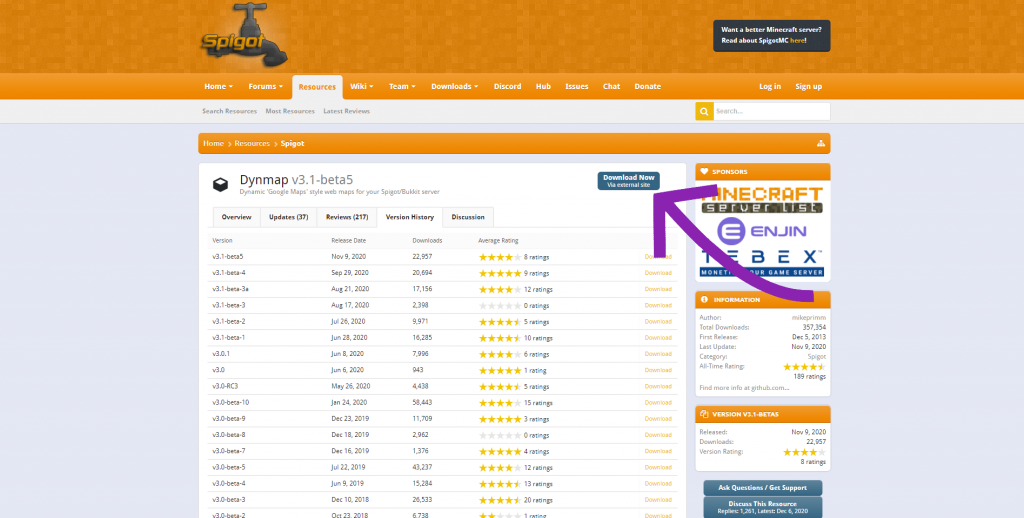Expand the Forums menu dropdown

click(x=265, y=86)
